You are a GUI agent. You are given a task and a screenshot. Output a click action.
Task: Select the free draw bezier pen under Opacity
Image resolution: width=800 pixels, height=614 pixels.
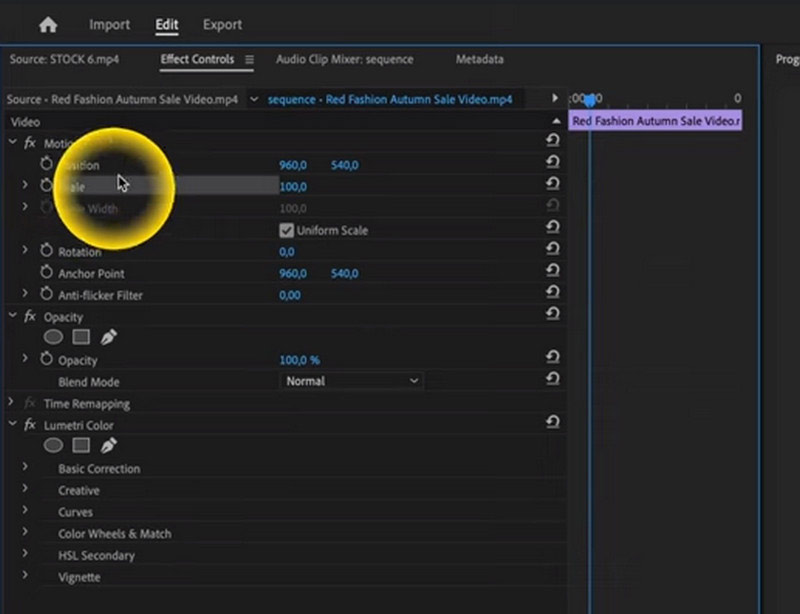pyautogui.click(x=108, y=337)
